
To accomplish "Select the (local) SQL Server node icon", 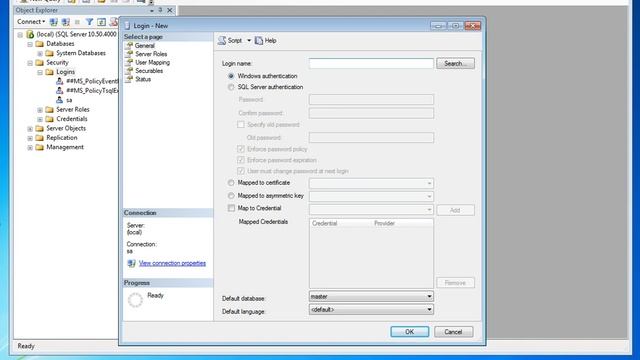I will [30, 34].
